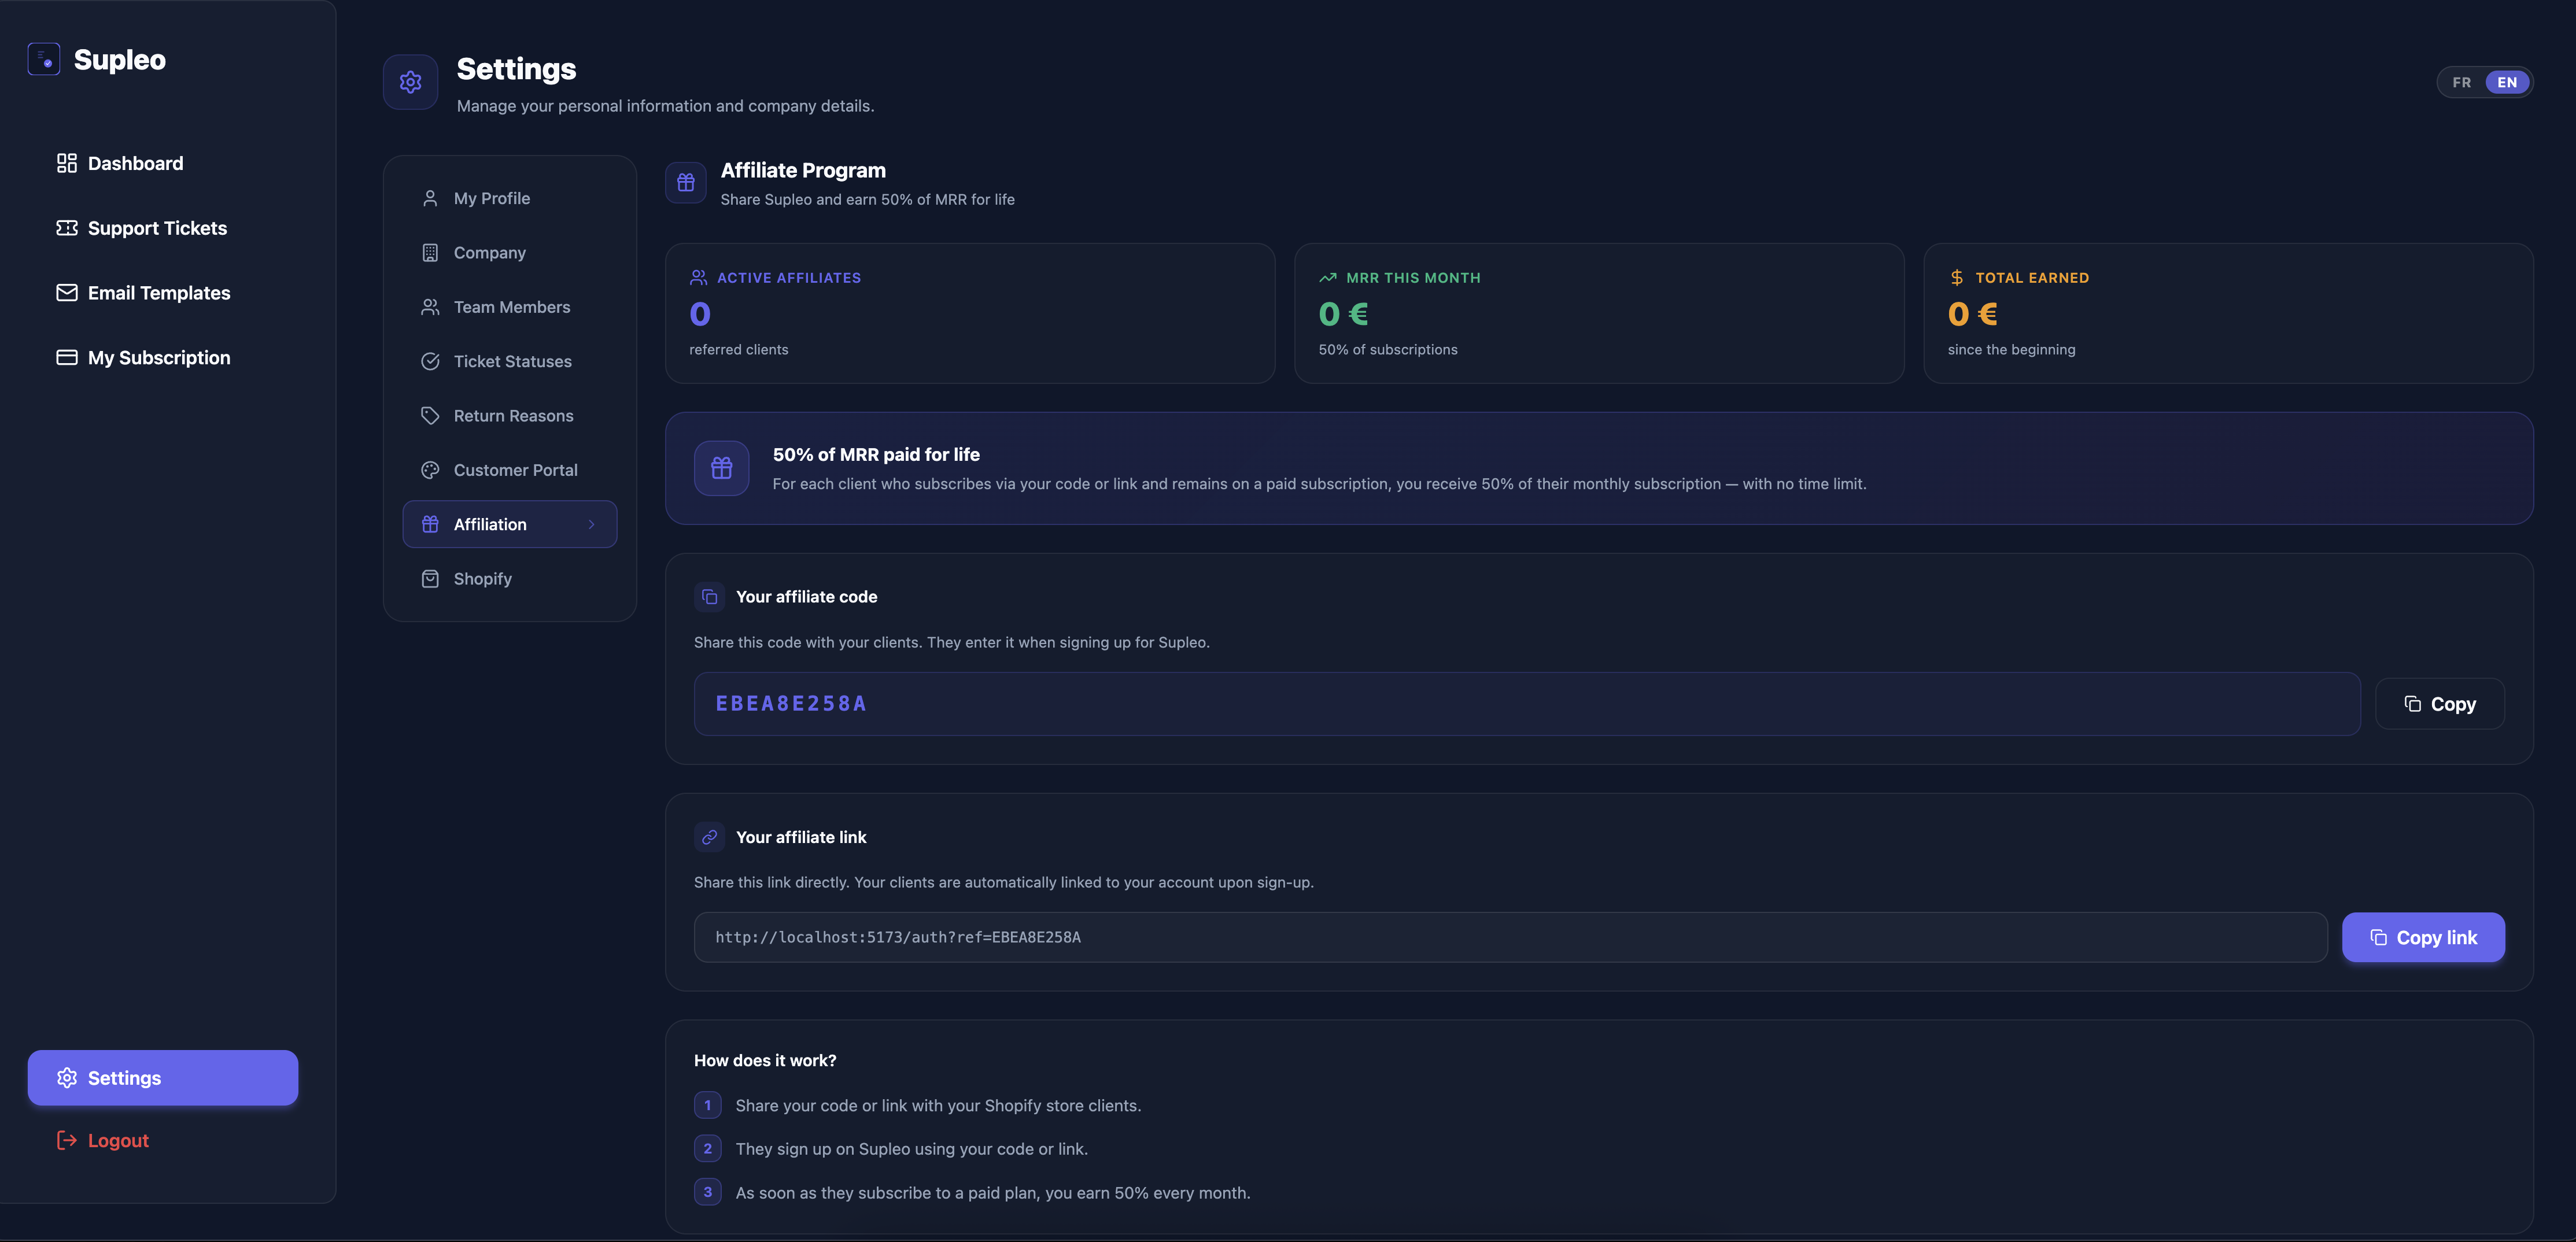2576x1242 pixels.
Task: Open the My Profile settings section
Action: [491, 199]
